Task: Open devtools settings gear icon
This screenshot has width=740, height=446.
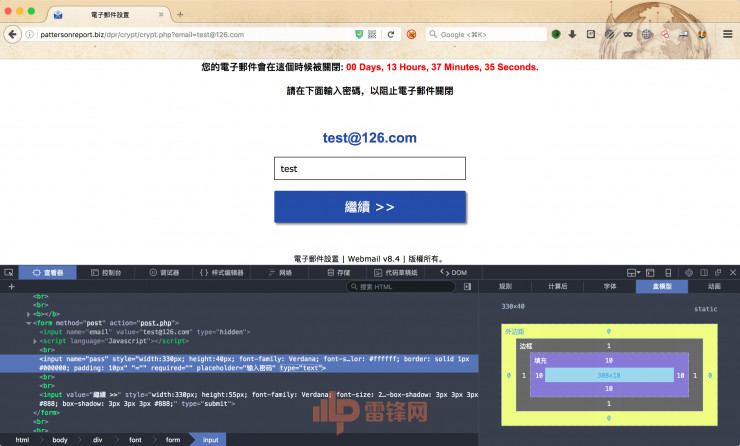Action: (689, 273)
